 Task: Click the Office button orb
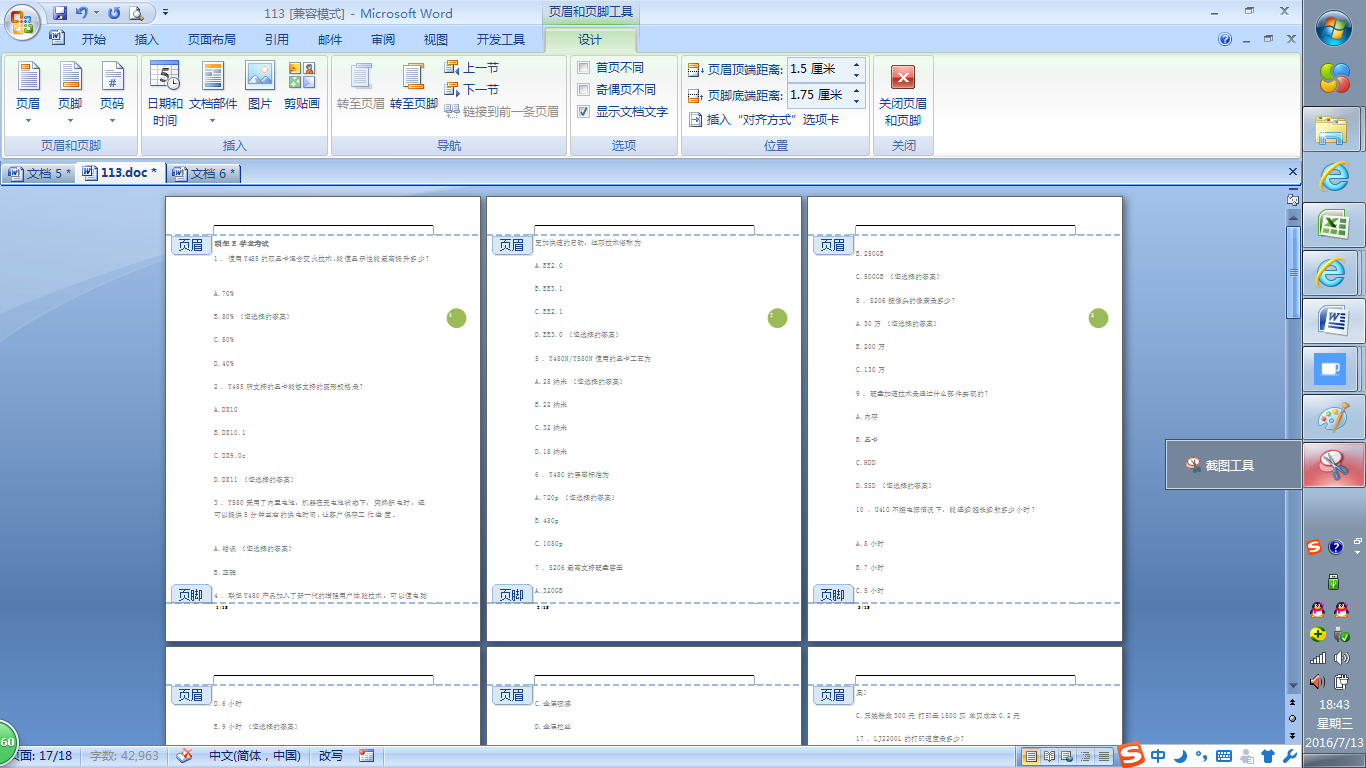tap(22, 20)
